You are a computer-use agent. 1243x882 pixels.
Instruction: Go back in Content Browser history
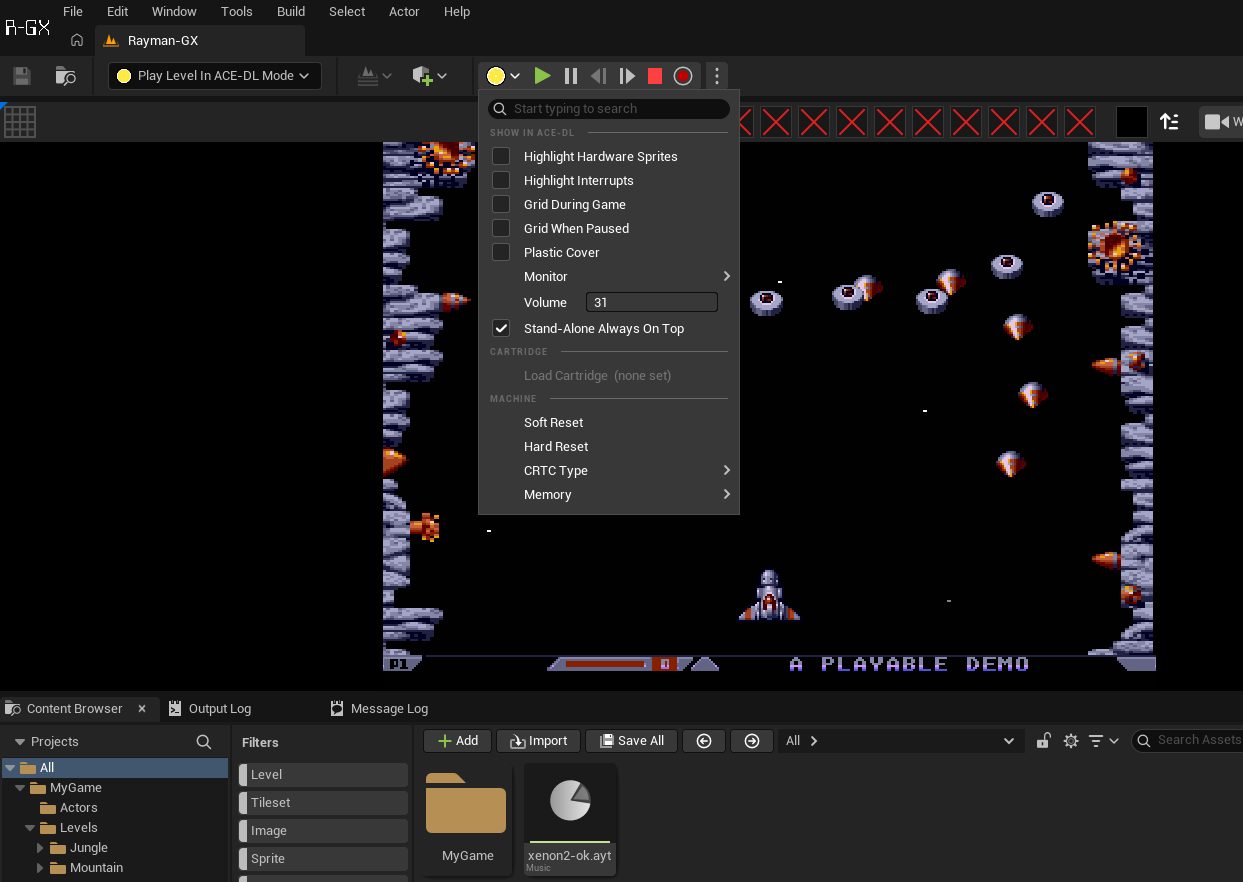(704, 741)
